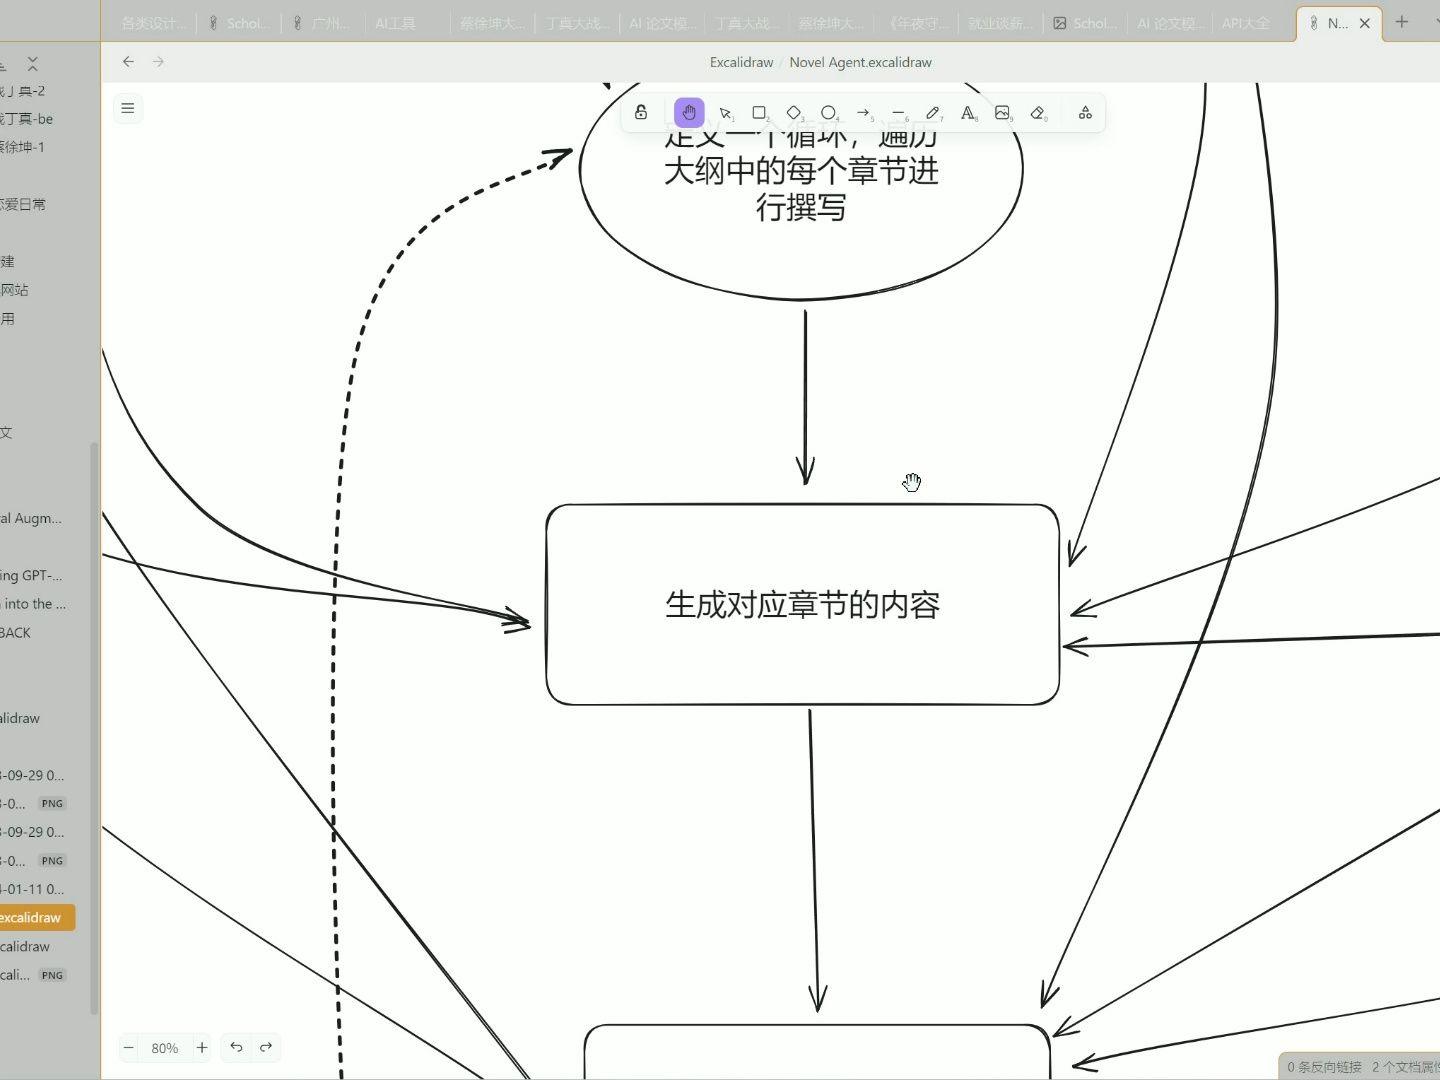Close the active N... tab
Image resolution: width=1440 pixels, height=1080 pixels.
(1364, 23)
